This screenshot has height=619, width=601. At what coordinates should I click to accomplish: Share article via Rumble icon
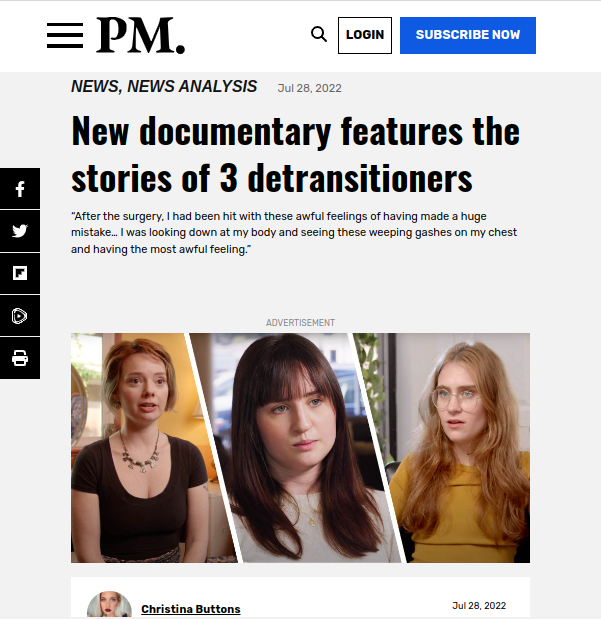pos(20,316)
